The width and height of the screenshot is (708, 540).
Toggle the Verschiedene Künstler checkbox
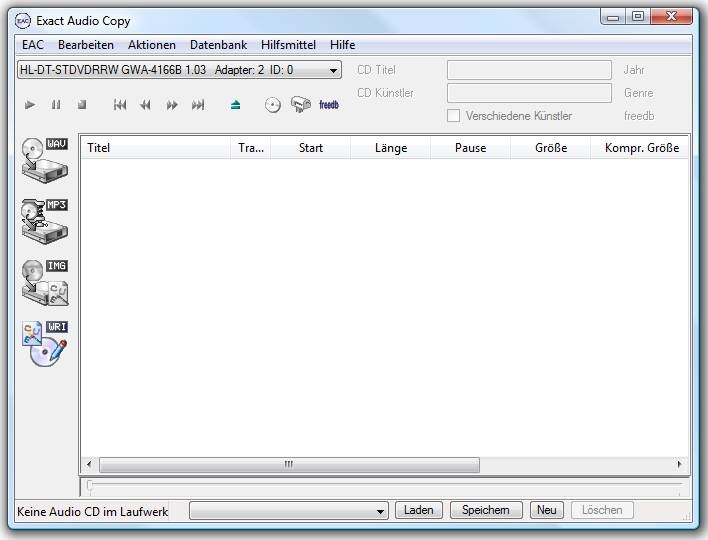453,116
